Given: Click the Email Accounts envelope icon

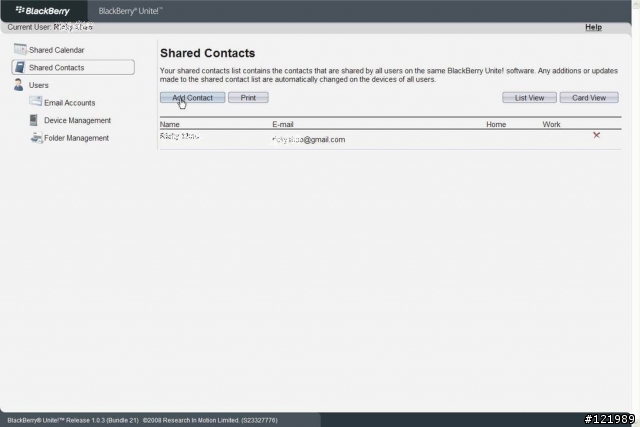Looking at the screenshot, I should [x=36, y=102].
